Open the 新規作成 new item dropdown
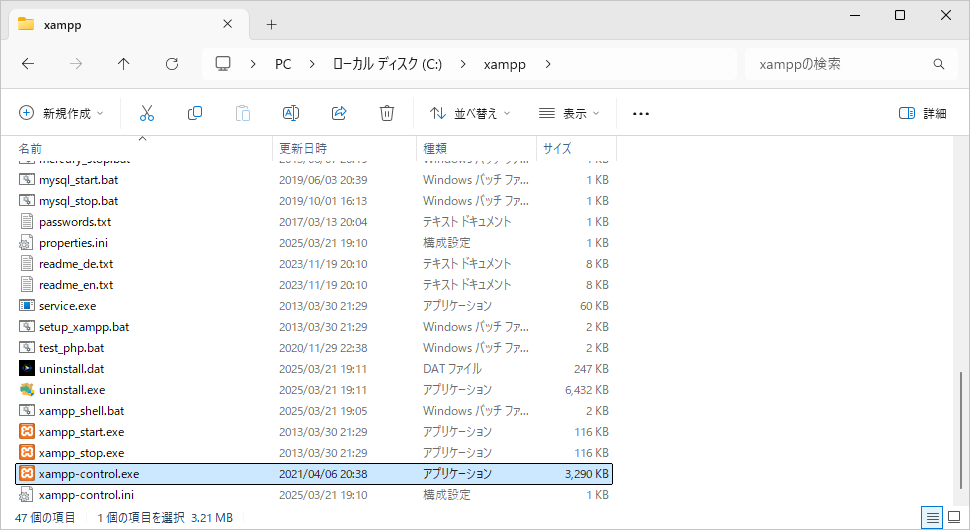Screen dimensions: 970x530 point(61,113)
